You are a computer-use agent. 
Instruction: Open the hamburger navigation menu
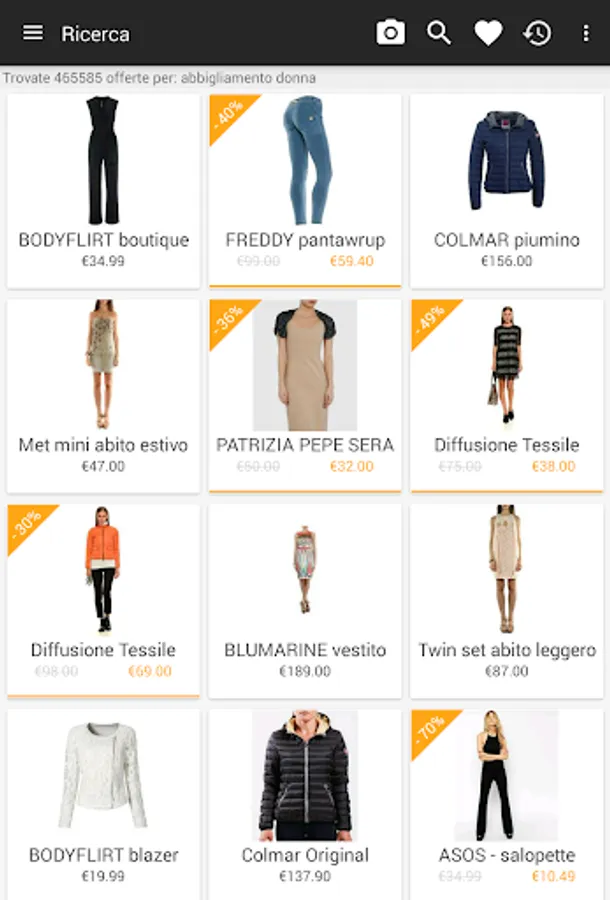pos(33,33)
